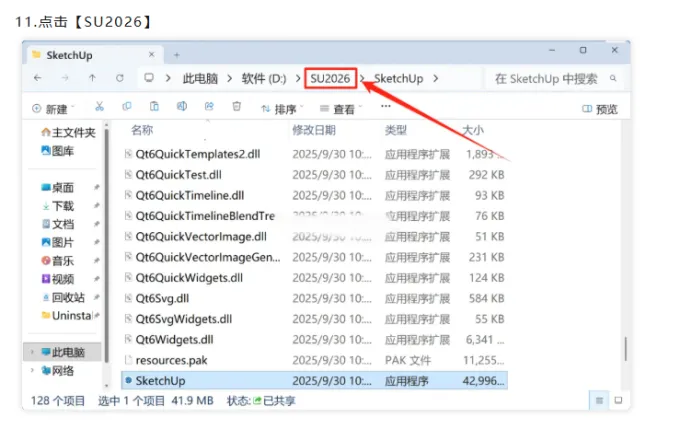Image resolution: width=692 pixels, height=429 pixels.
Task: Open 图片 in navigation pane
Action: 57,242
